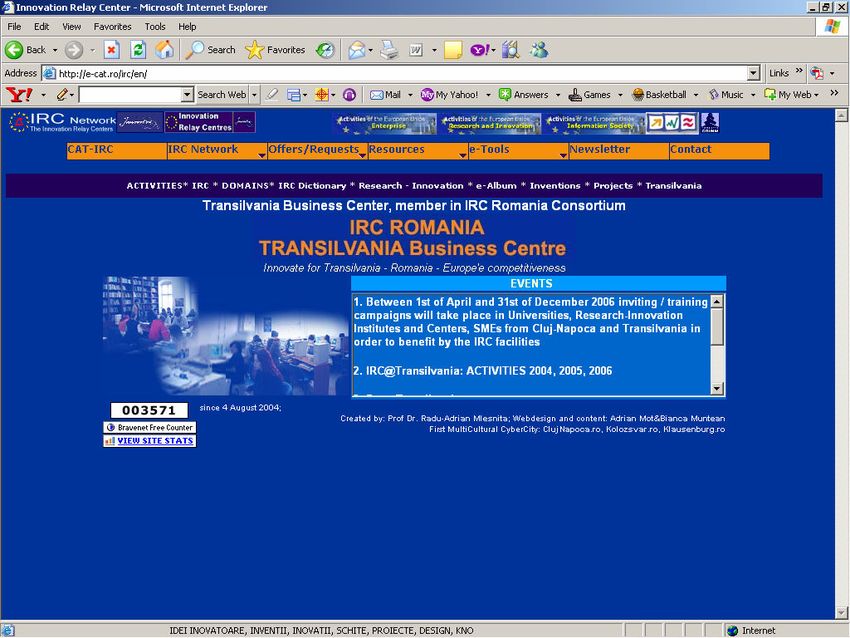Click the CAT-IRC navigation tab
Viewport: 850px width, 638px height.
tap(117, 150)
